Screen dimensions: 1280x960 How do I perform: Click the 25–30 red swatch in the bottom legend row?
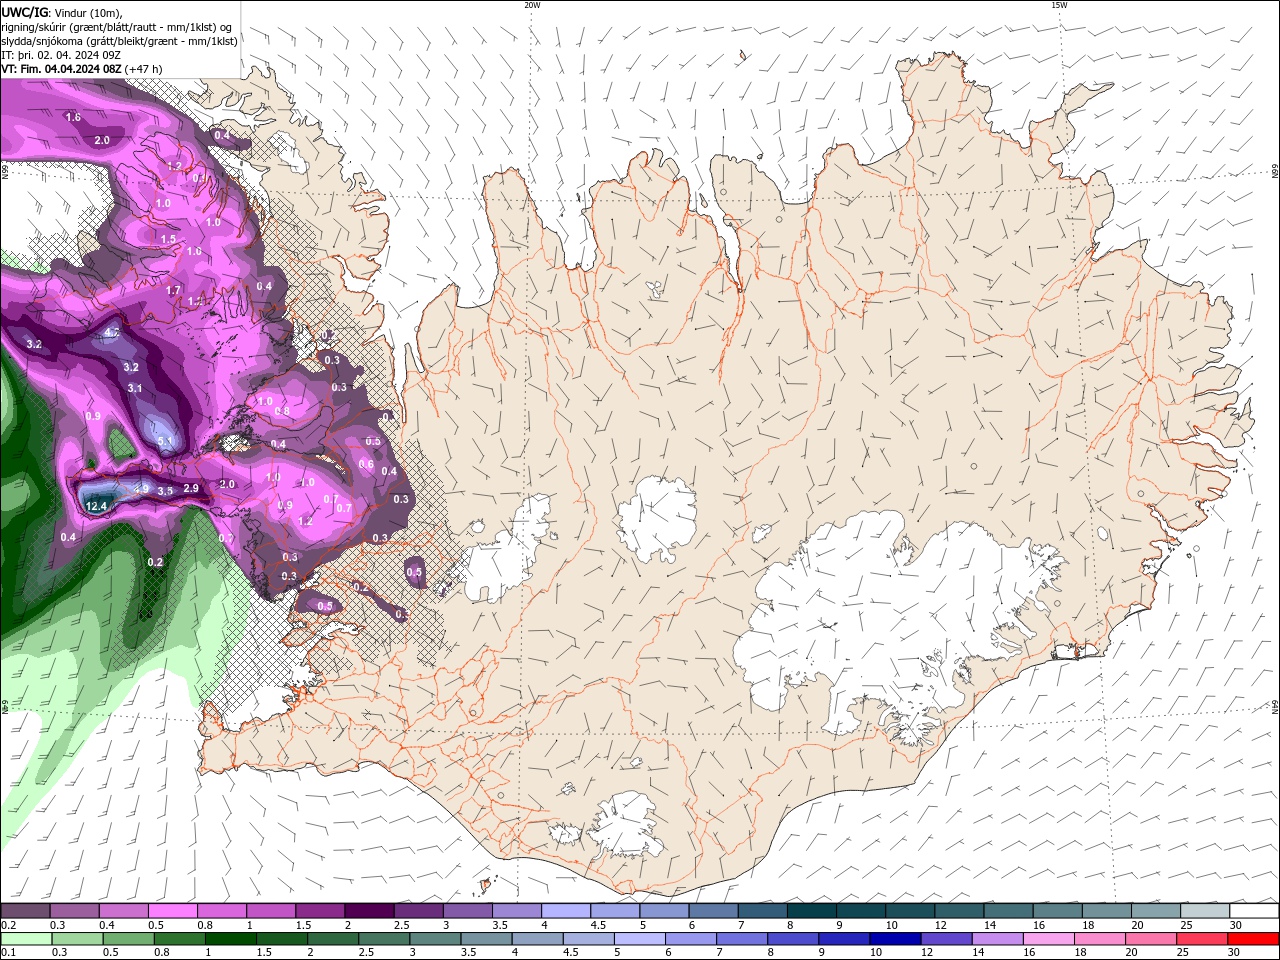tap(1200, 939)
